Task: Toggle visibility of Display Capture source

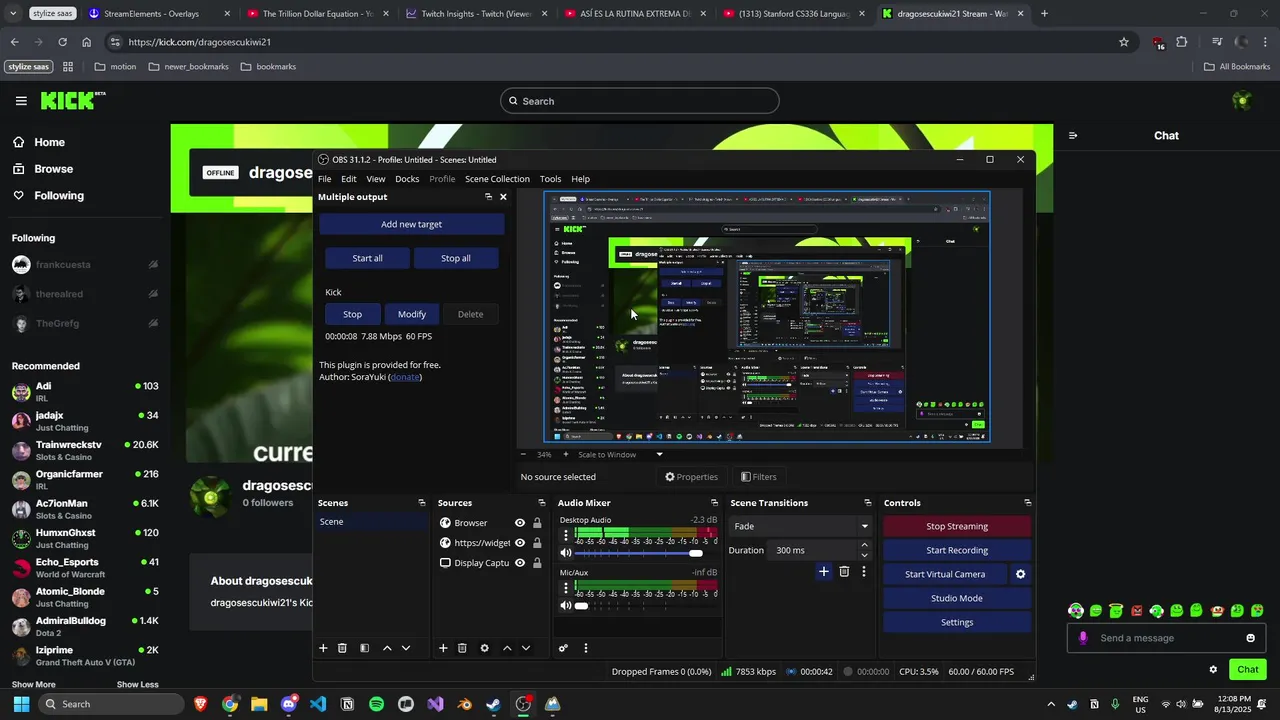Action: coord(520,563)
